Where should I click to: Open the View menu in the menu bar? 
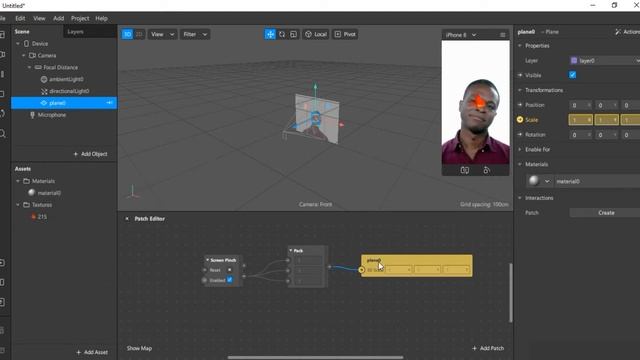[x=39, y=18]
